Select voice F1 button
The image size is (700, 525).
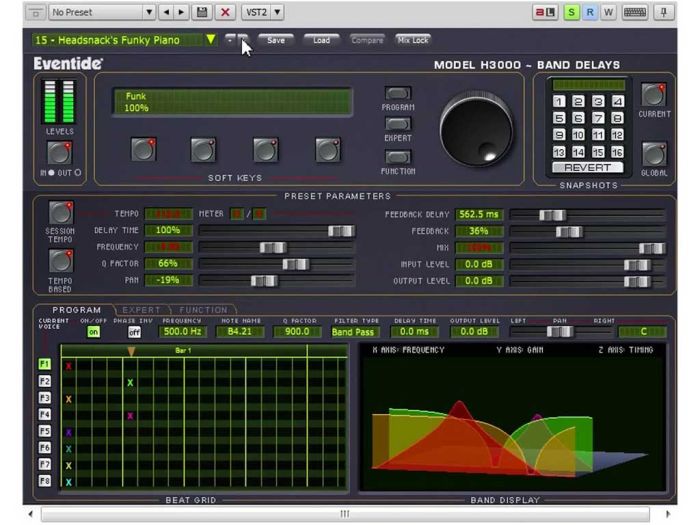coord(45,364)
